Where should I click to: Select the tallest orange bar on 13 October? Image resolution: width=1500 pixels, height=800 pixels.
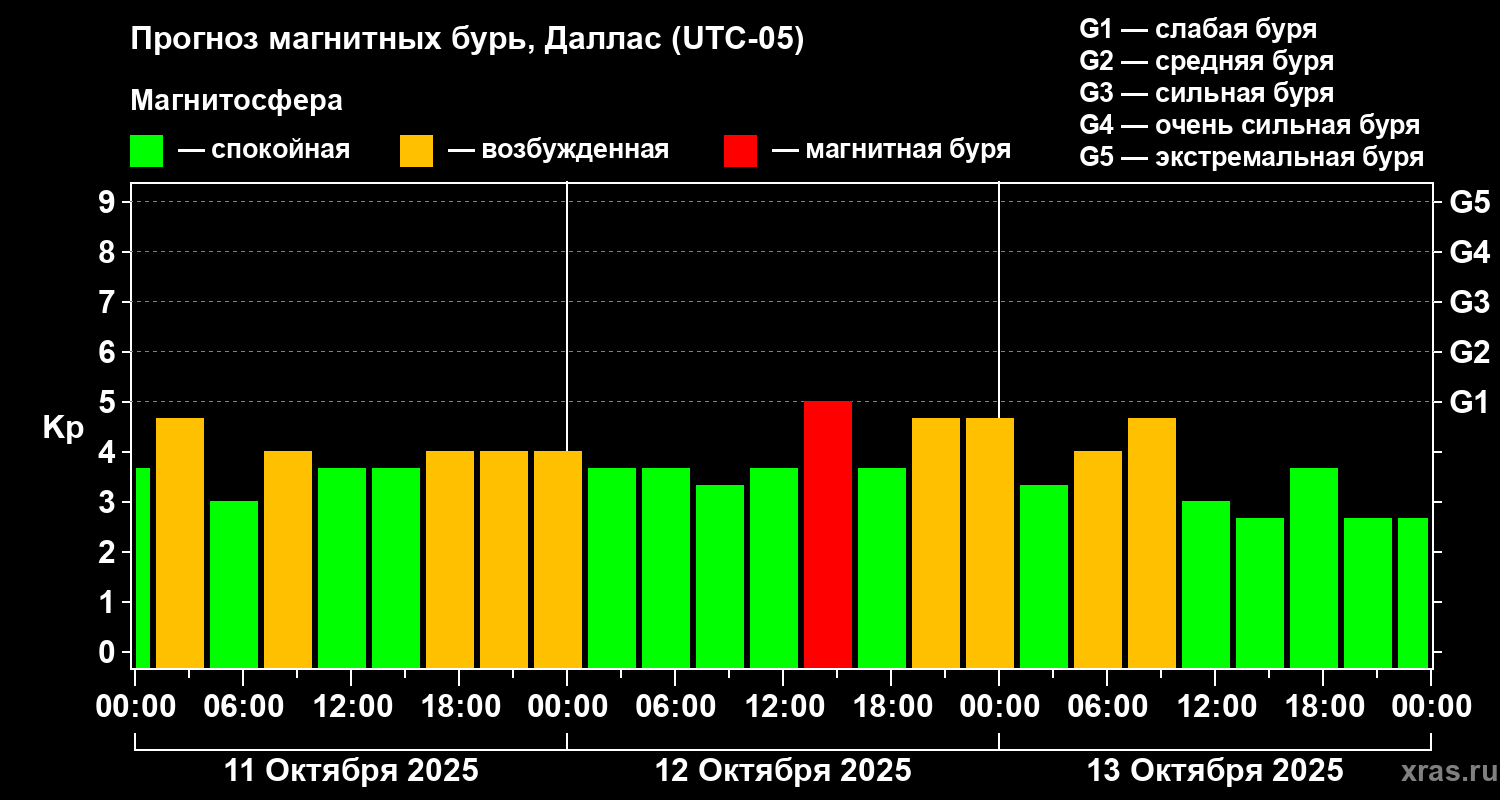tap(1152, 543)
